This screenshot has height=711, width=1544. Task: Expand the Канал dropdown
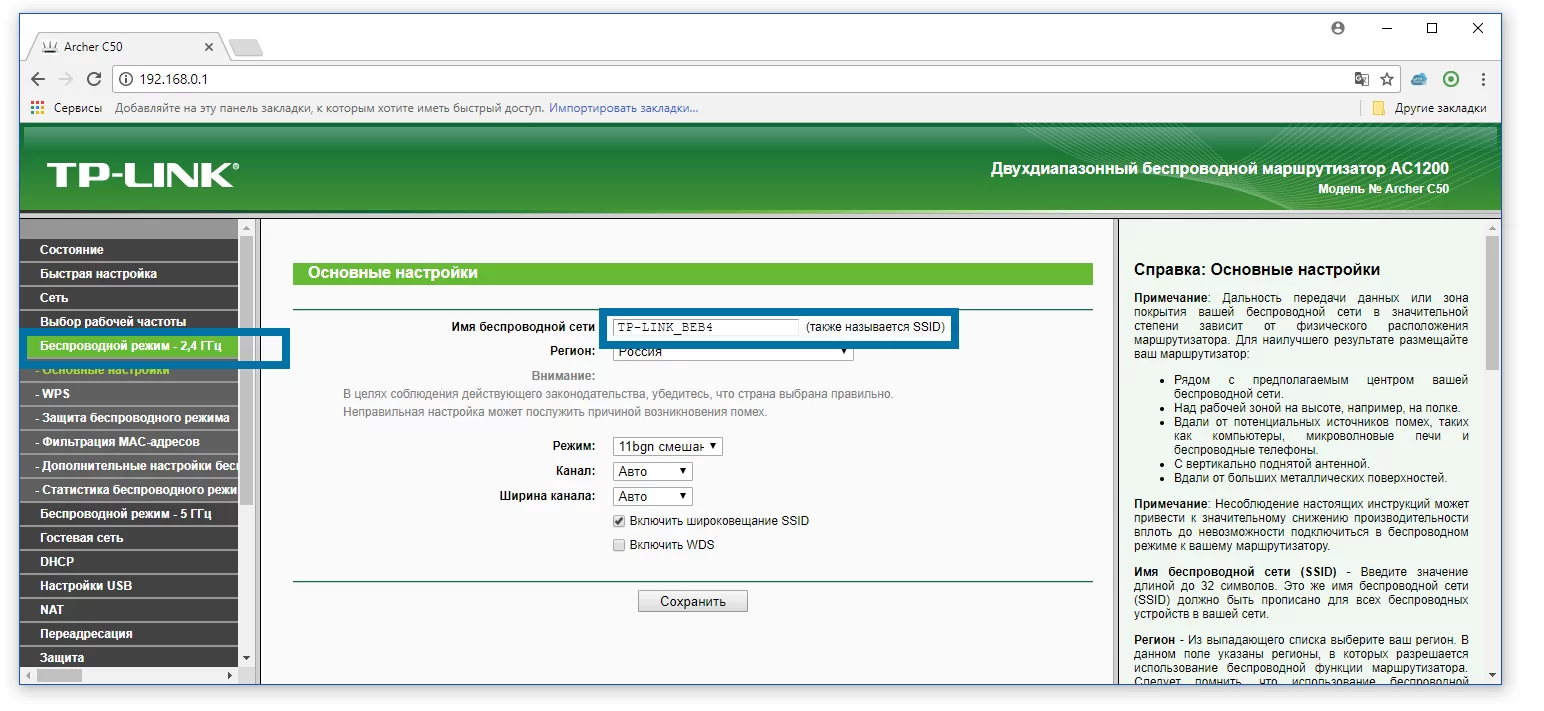coord(652,471)
